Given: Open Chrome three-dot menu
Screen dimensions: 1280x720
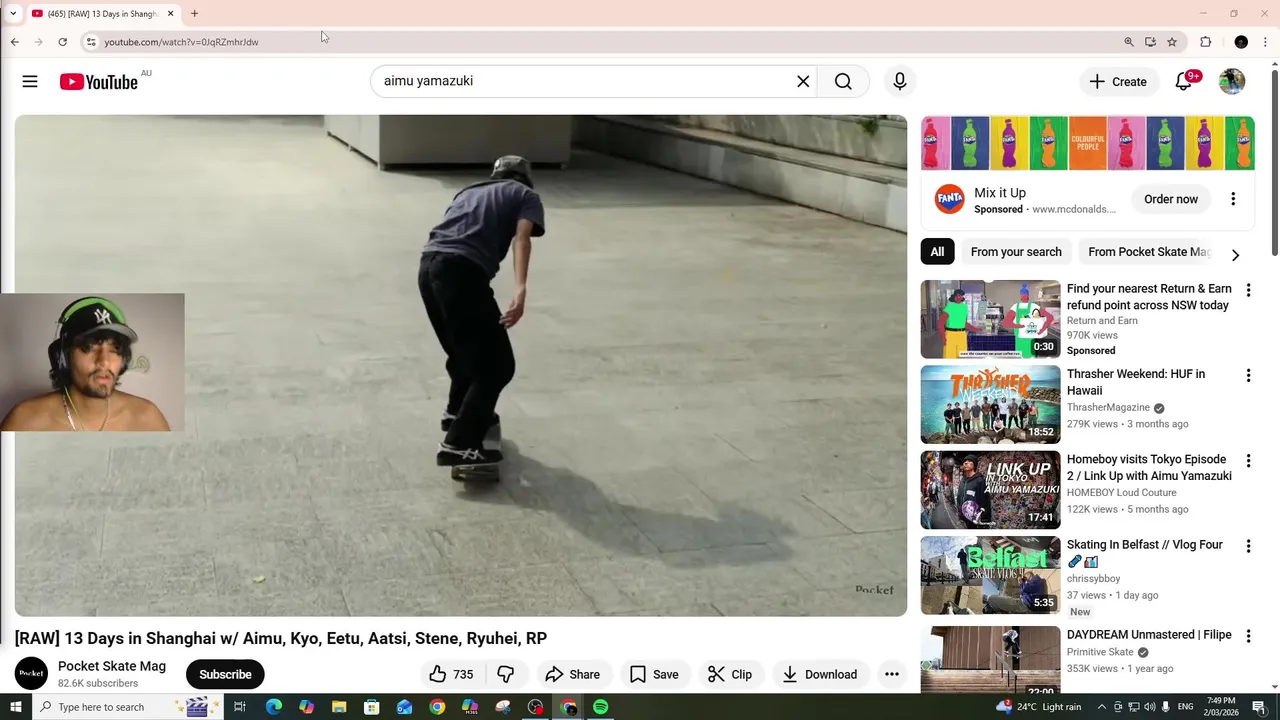Looking at the screenshot, I should 1266,42.
